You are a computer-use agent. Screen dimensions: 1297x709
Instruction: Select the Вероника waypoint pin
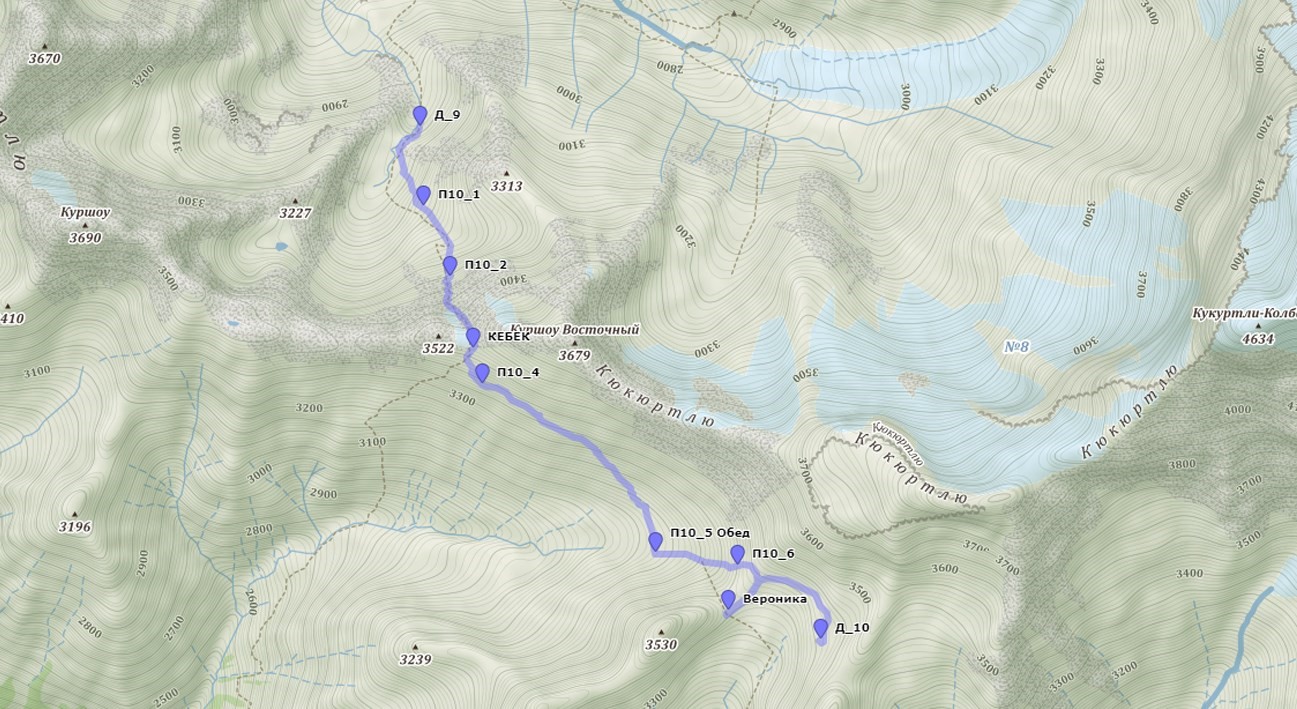tap(728, 600)
